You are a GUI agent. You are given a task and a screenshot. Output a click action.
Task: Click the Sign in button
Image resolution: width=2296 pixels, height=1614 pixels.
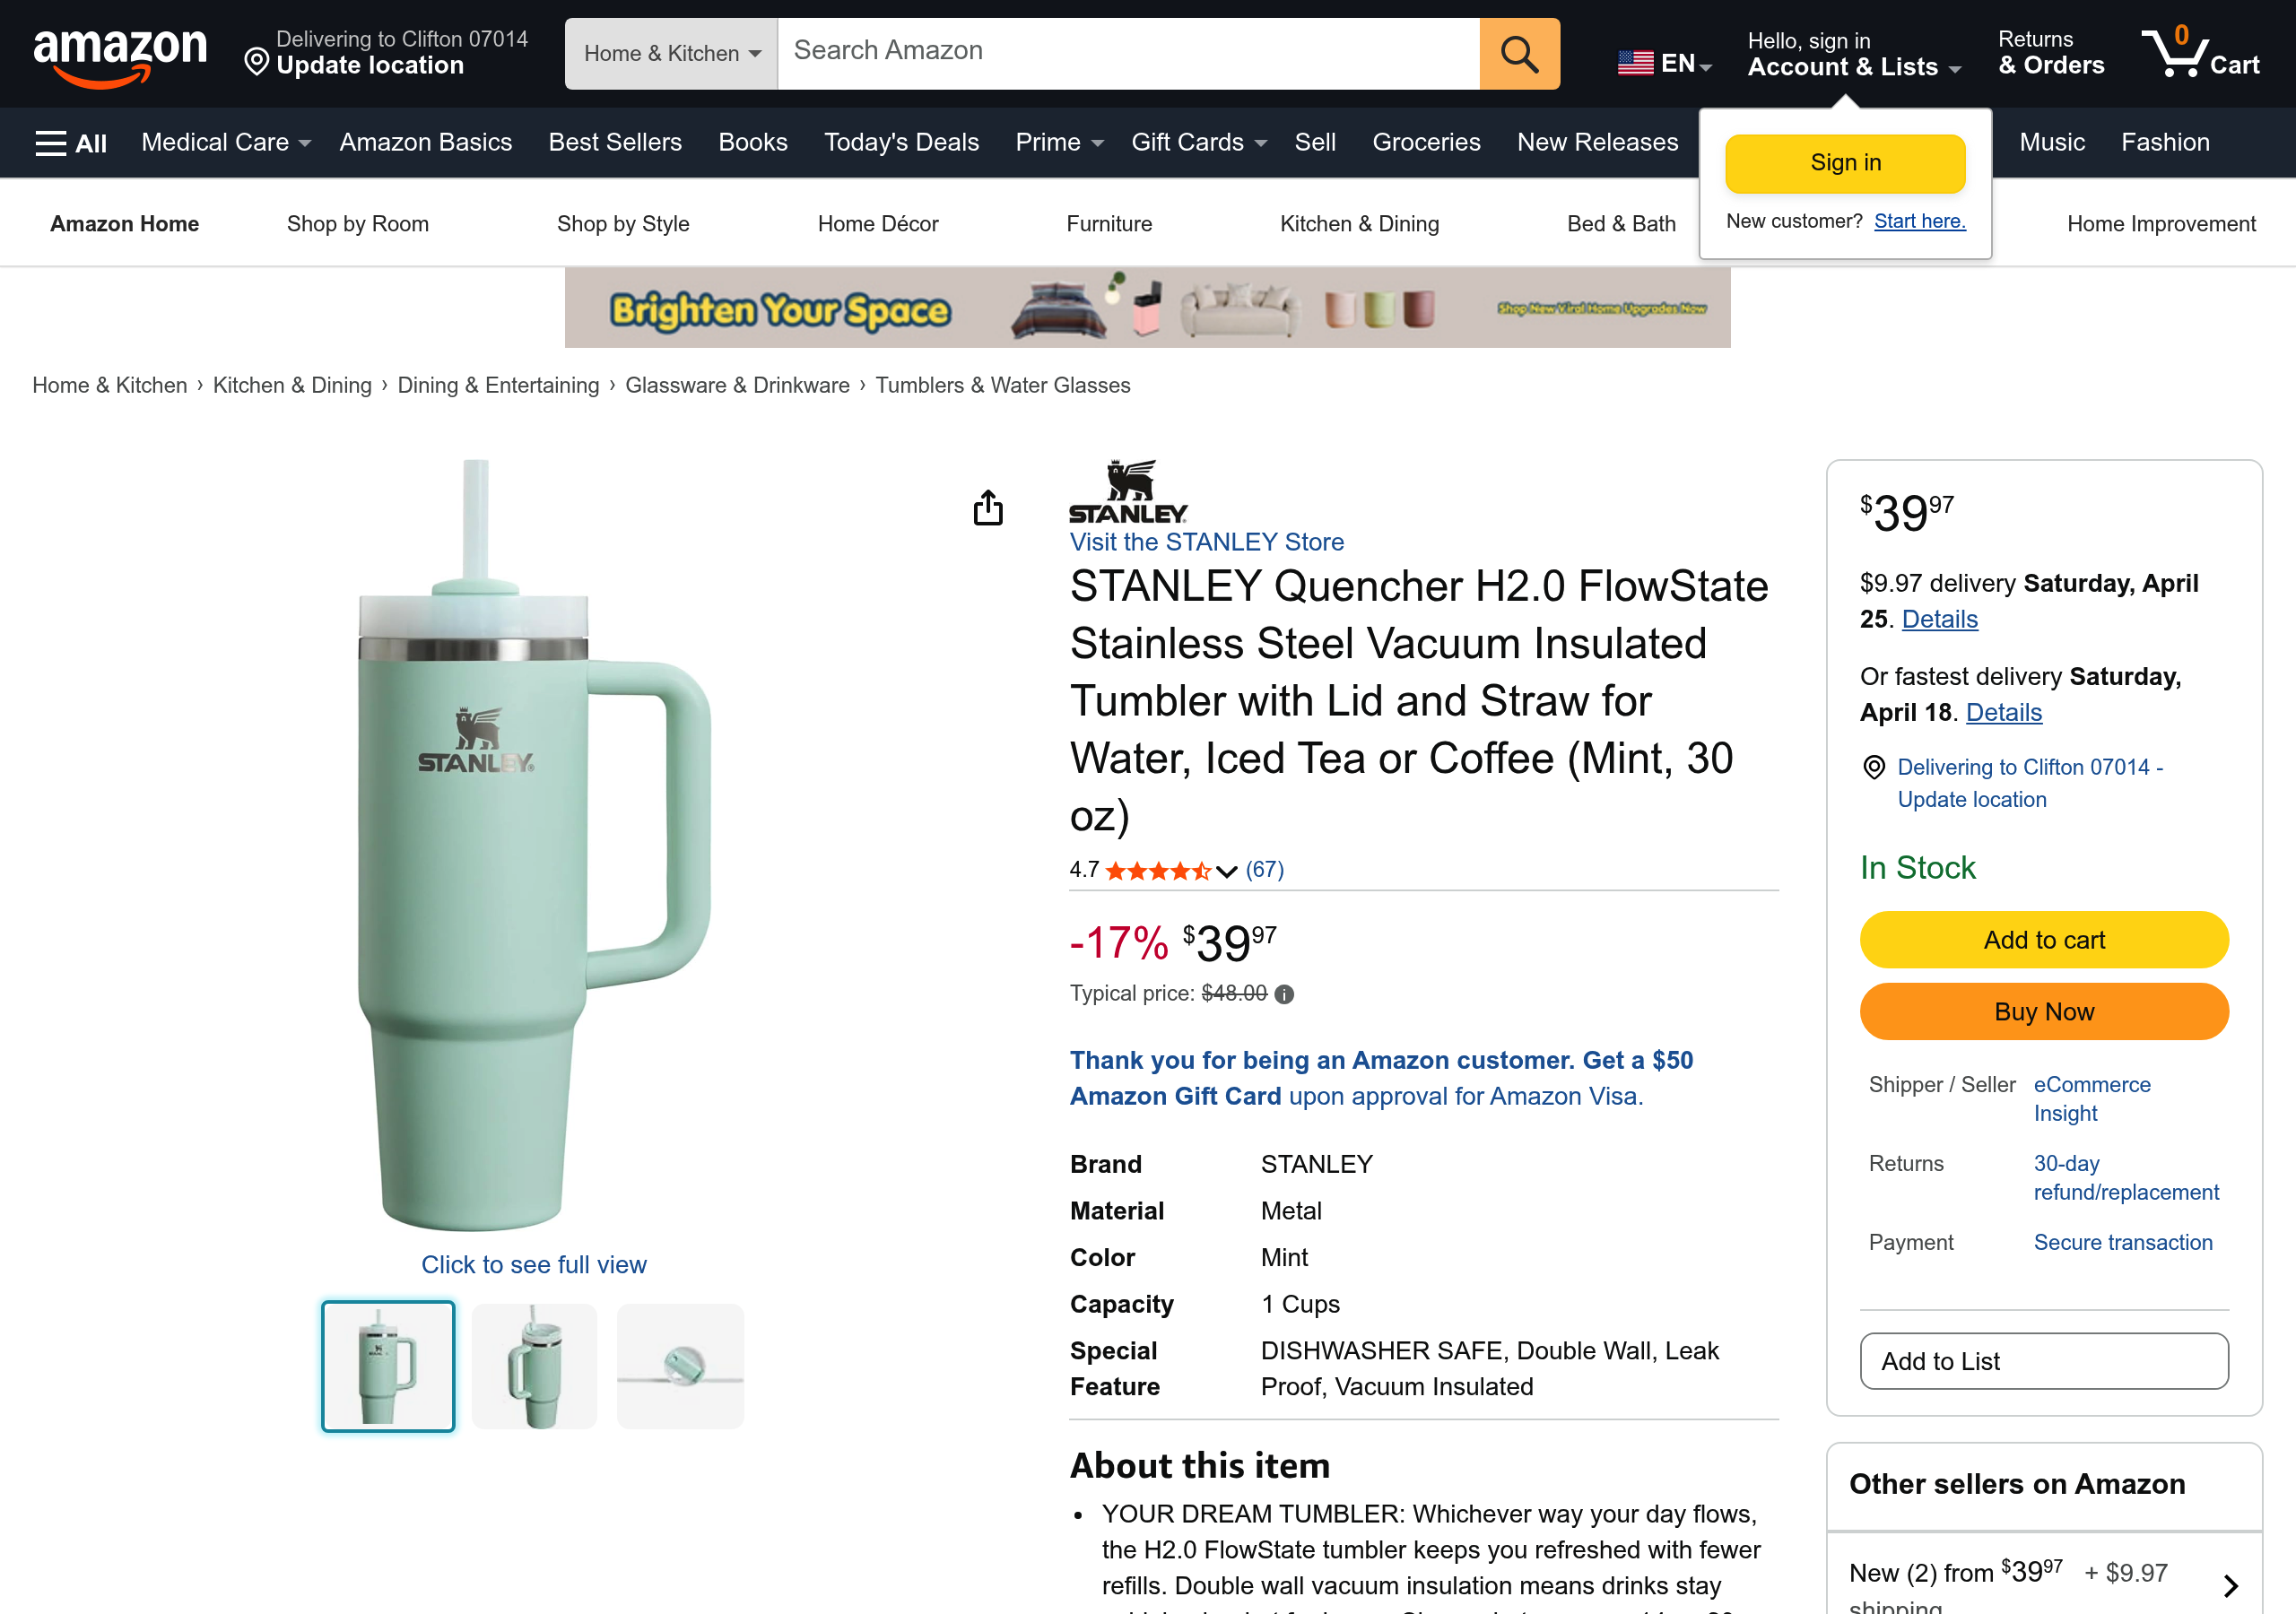1843,162
